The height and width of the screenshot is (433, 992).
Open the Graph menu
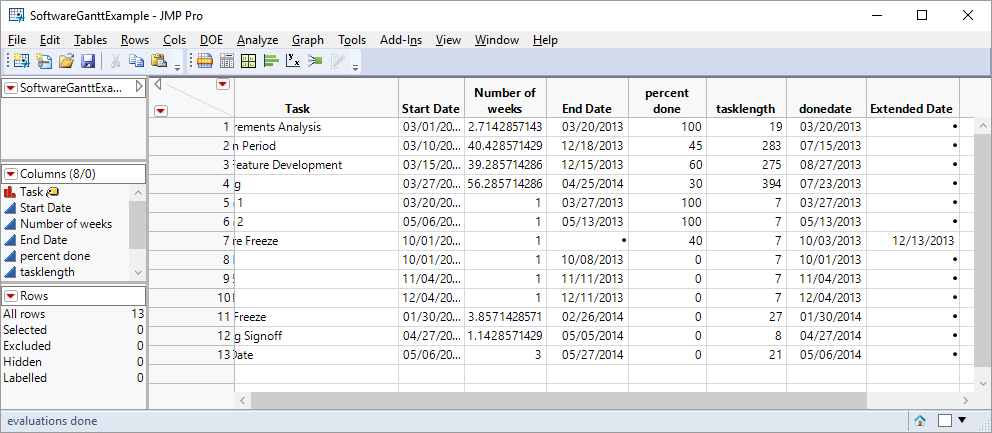point(308,40)
